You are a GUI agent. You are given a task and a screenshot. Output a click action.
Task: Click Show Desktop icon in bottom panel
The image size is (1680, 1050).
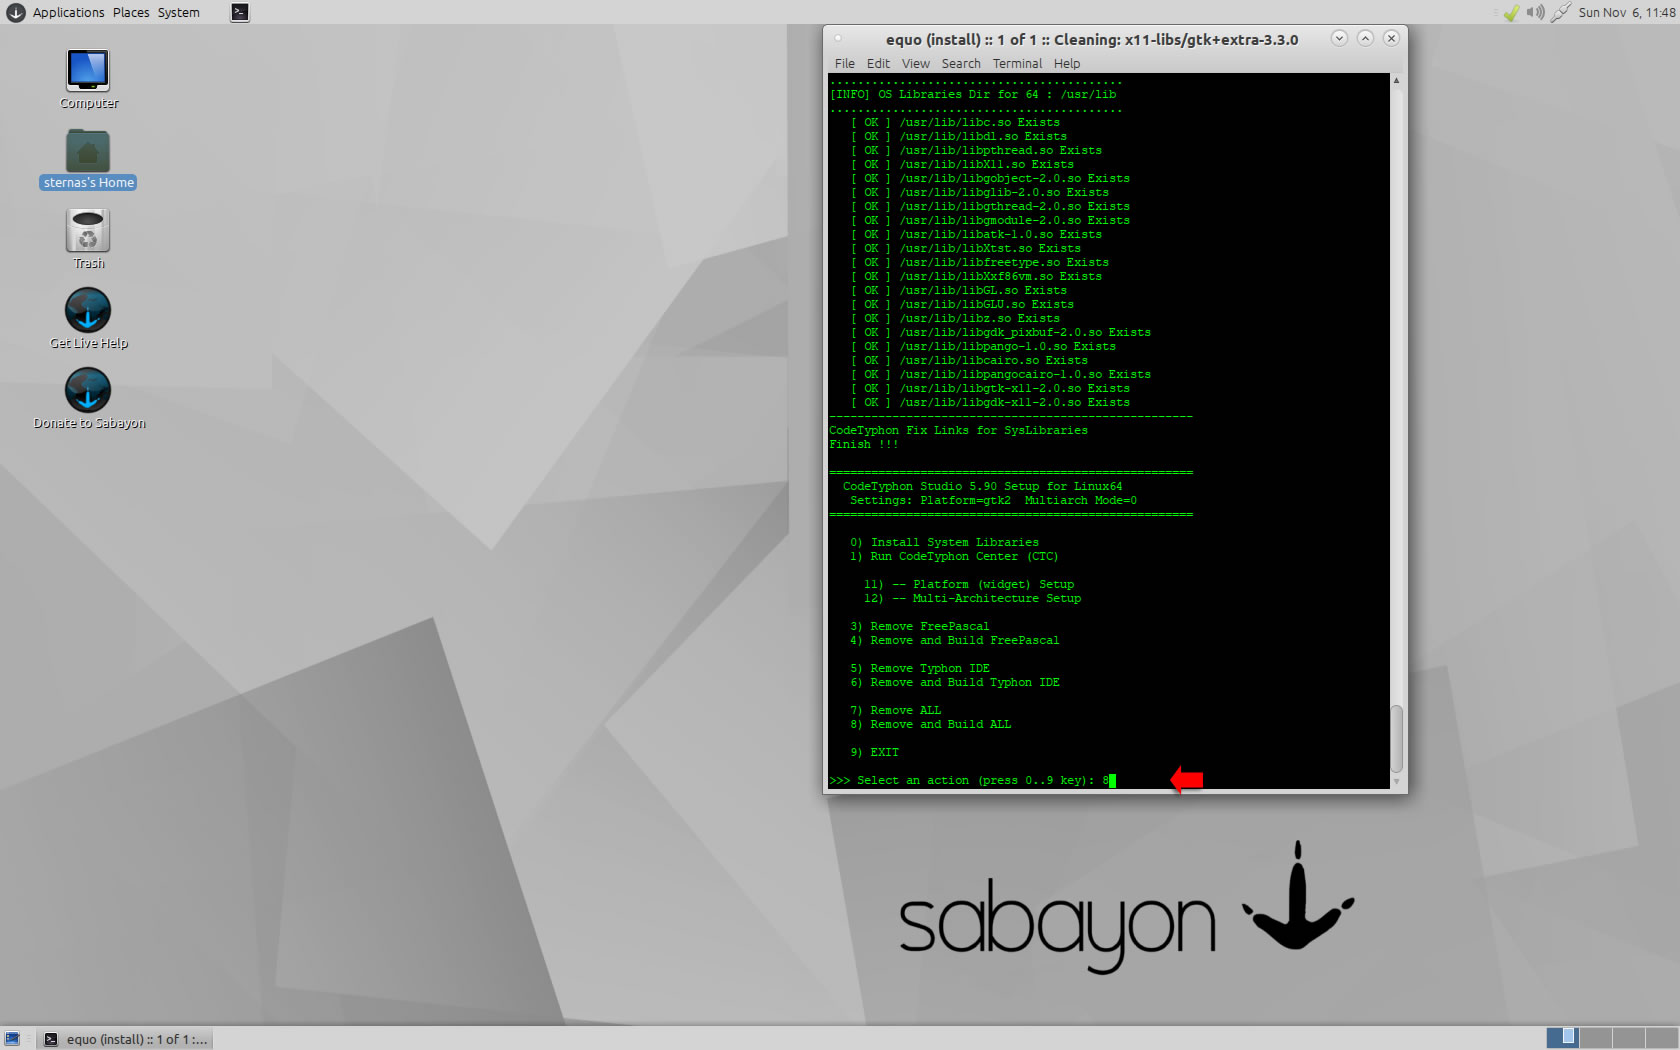12,1039
